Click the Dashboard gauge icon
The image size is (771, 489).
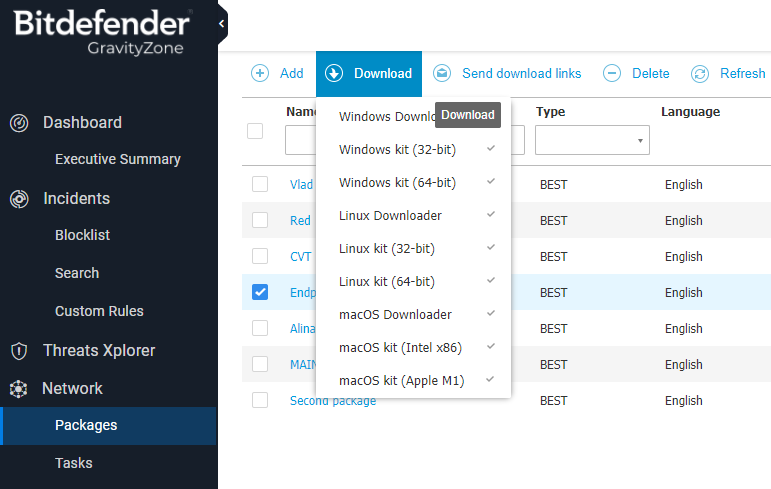(x=19, y=123)
